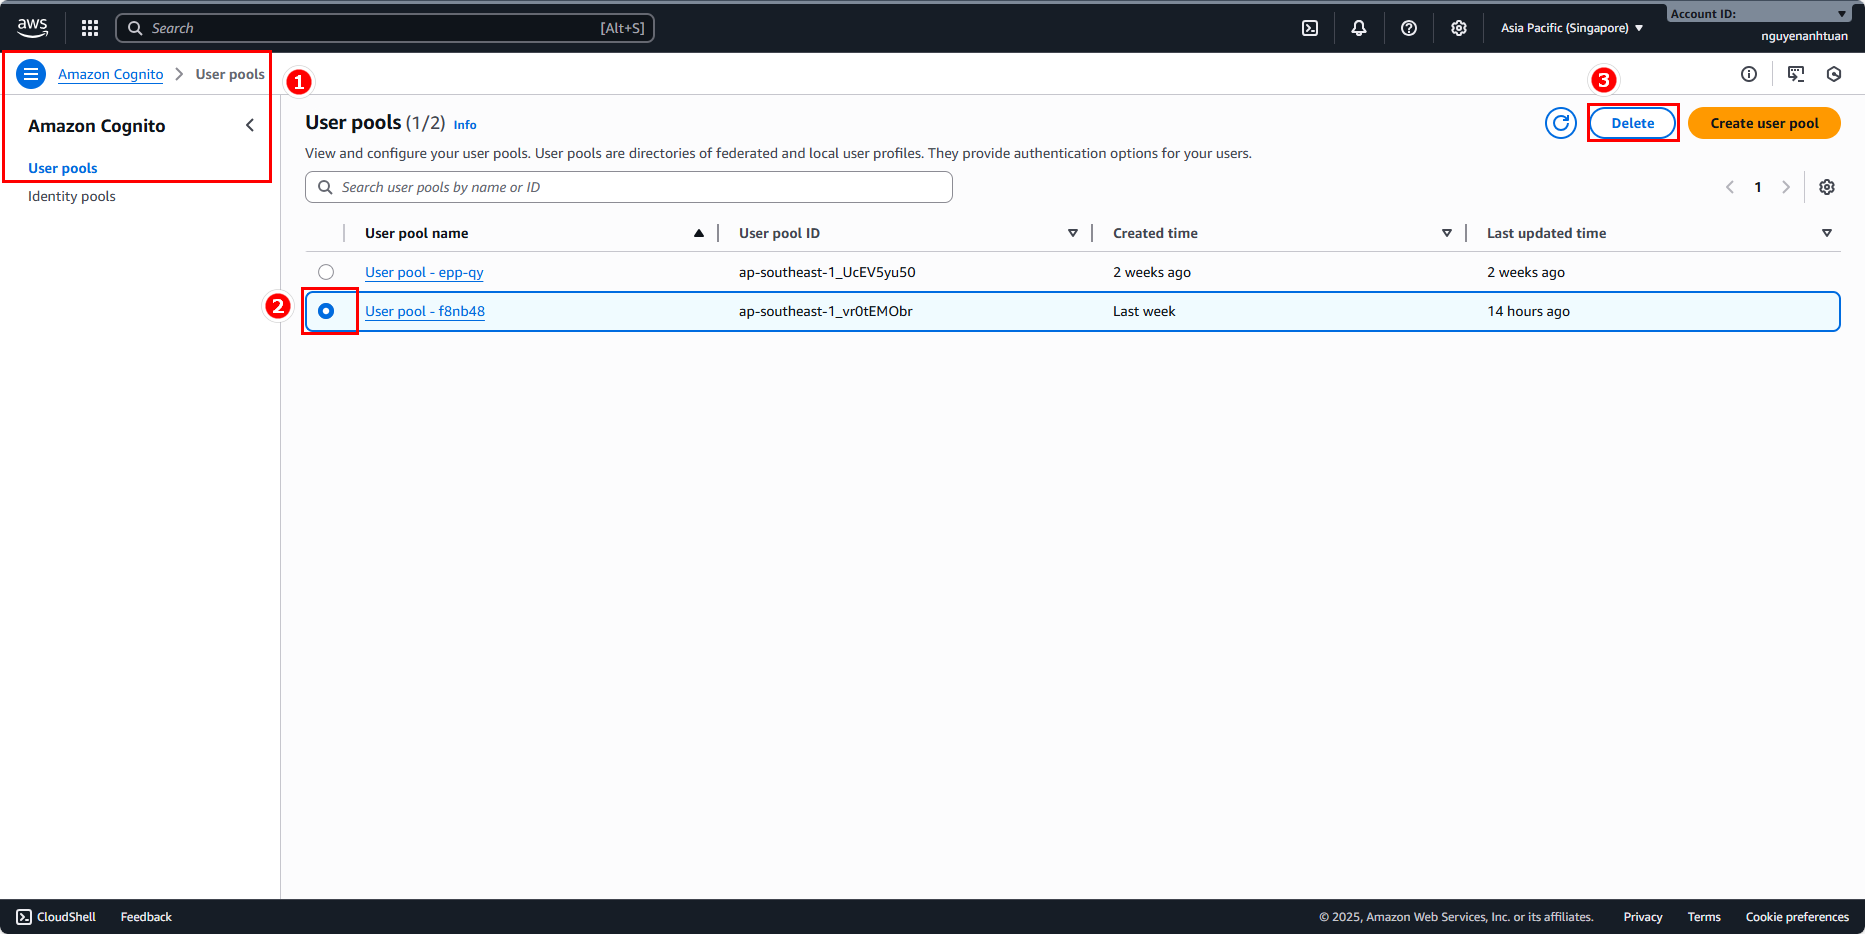Image resolution: width=1865 pixels, height=934 pixels.
Task: Launch CloudShell from the top navigation bar
Action: (x=1310, y=28)
